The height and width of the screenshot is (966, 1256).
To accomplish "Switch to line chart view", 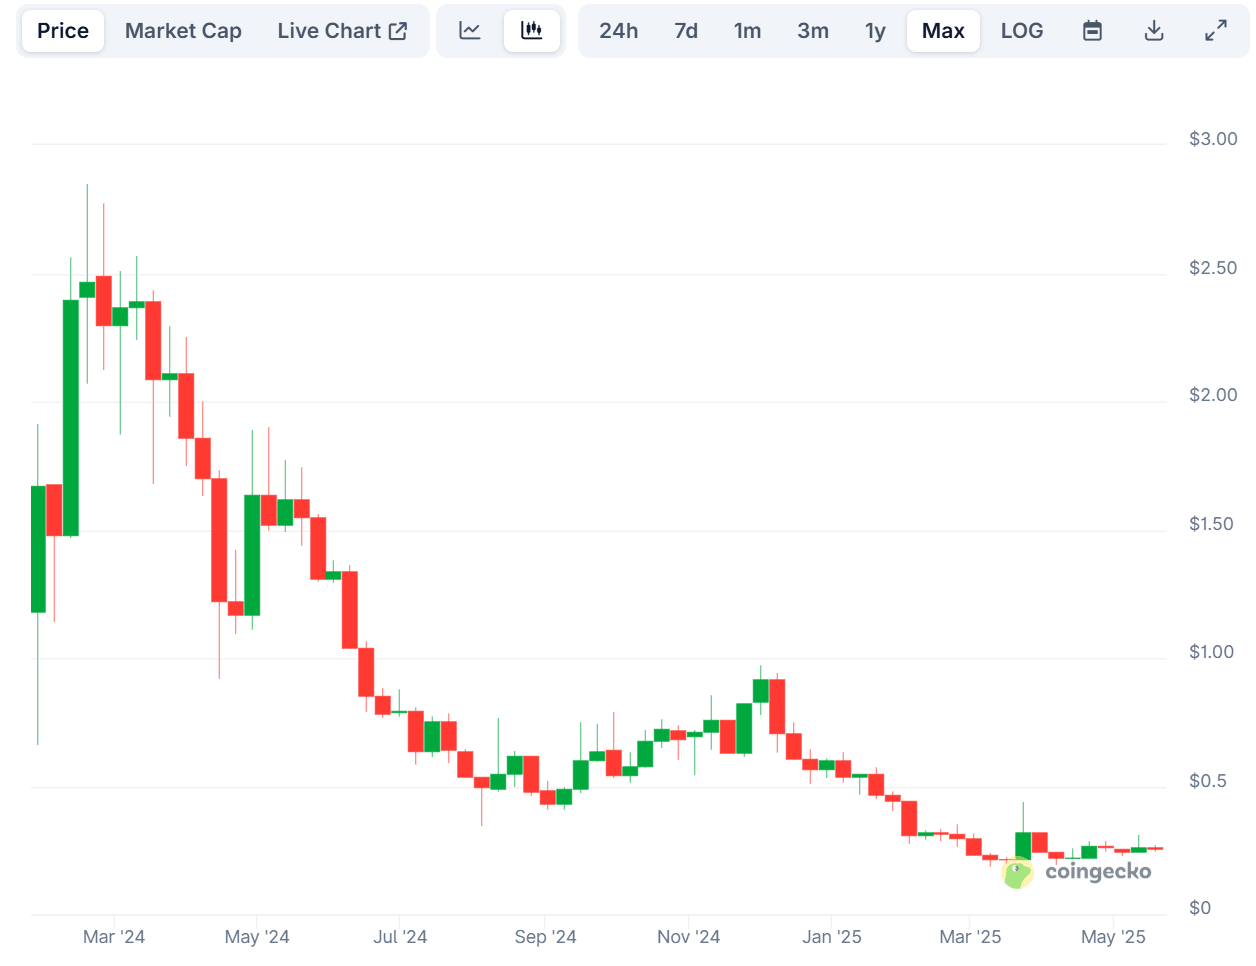I will tap(470, 31).
